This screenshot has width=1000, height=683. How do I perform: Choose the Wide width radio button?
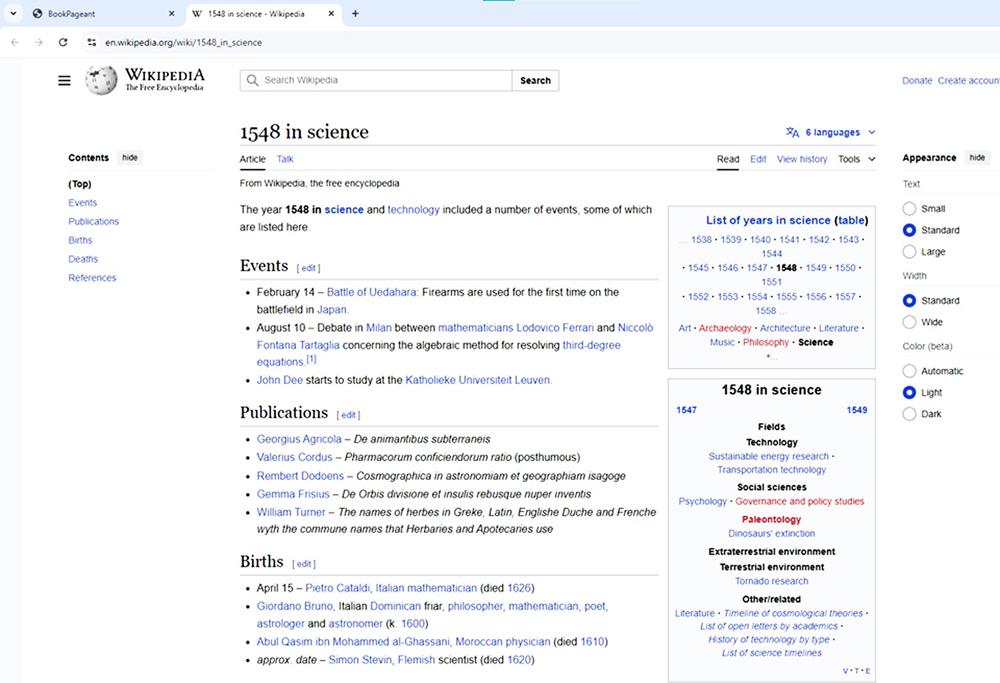tap(909, 322)
